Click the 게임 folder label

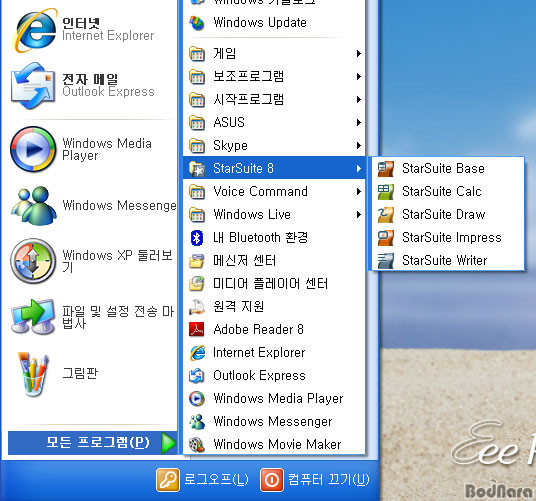pyautogui.click(x=225, y=54)
